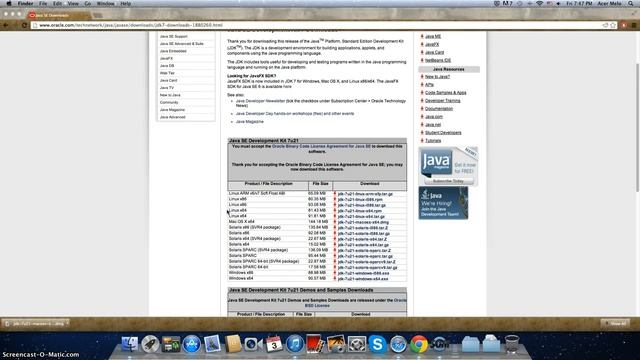Viewport: 640px width, 360px height.
Task: Open Trash in the Dock
Action: [x=511, y=344]
